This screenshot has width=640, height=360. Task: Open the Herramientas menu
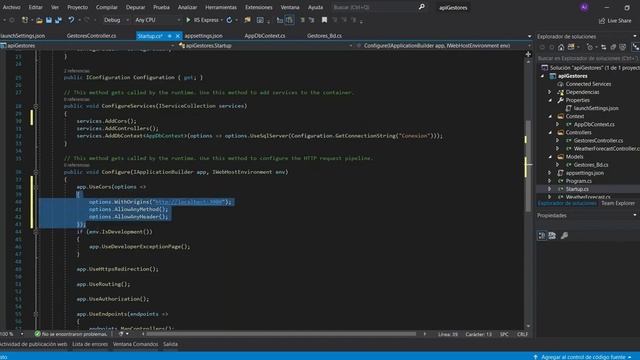(x=221, y=7)
